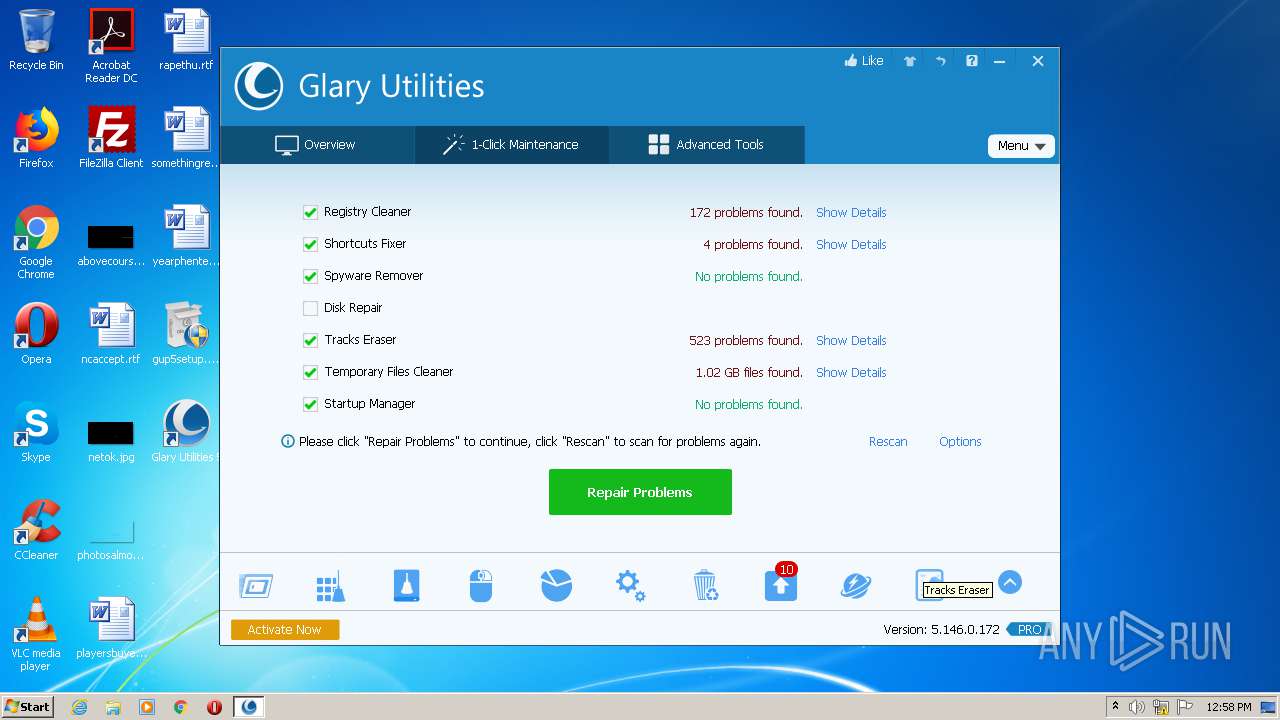Launch the Registry Cleaner grid-and-broom icon
This screenshot has width=1280, height=720.
click(330, 586)
